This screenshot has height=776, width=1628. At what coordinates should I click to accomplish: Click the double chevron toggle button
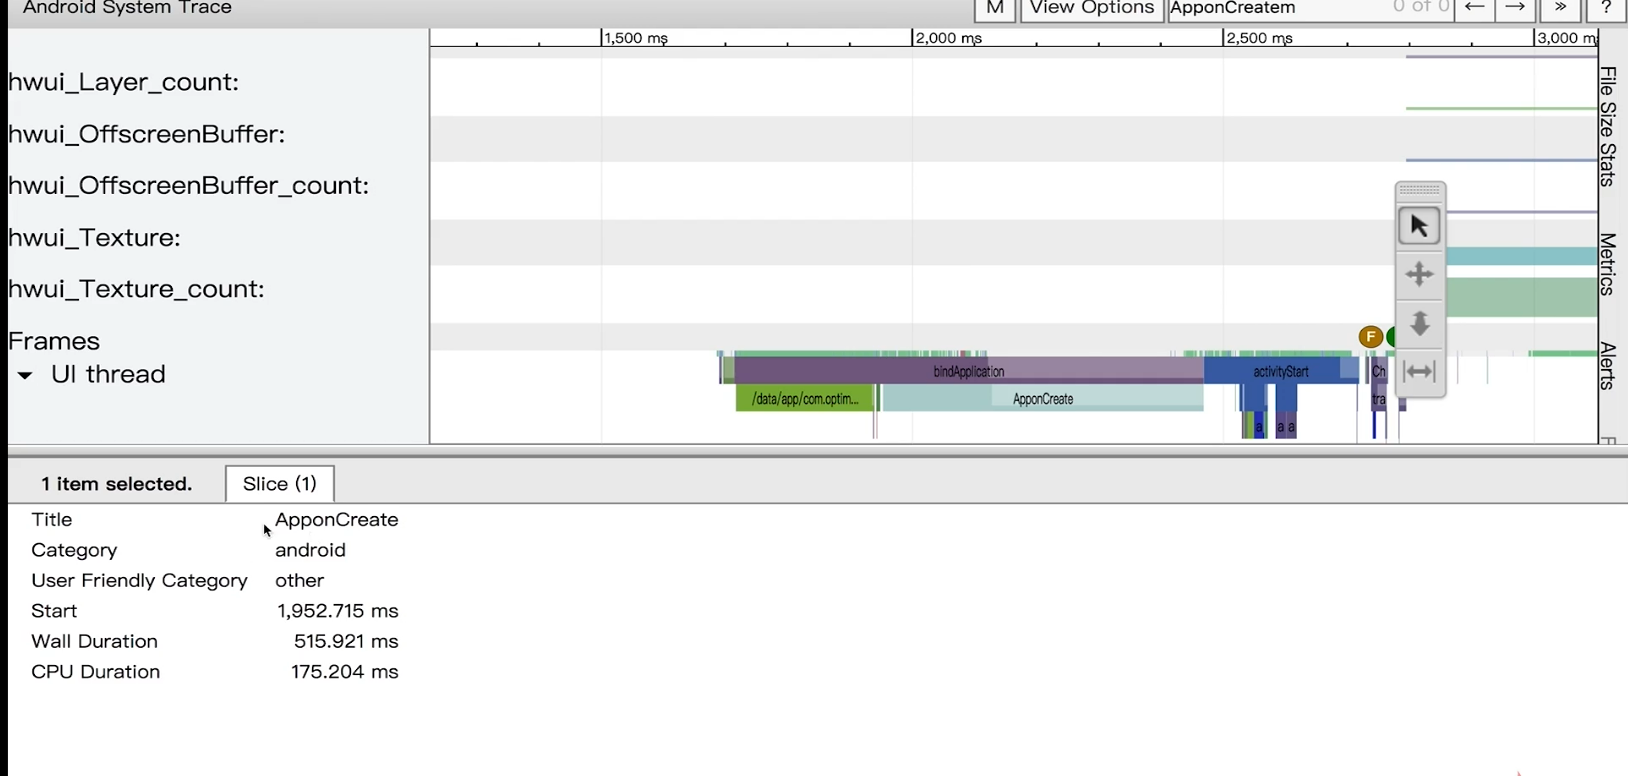[1560, 8]
